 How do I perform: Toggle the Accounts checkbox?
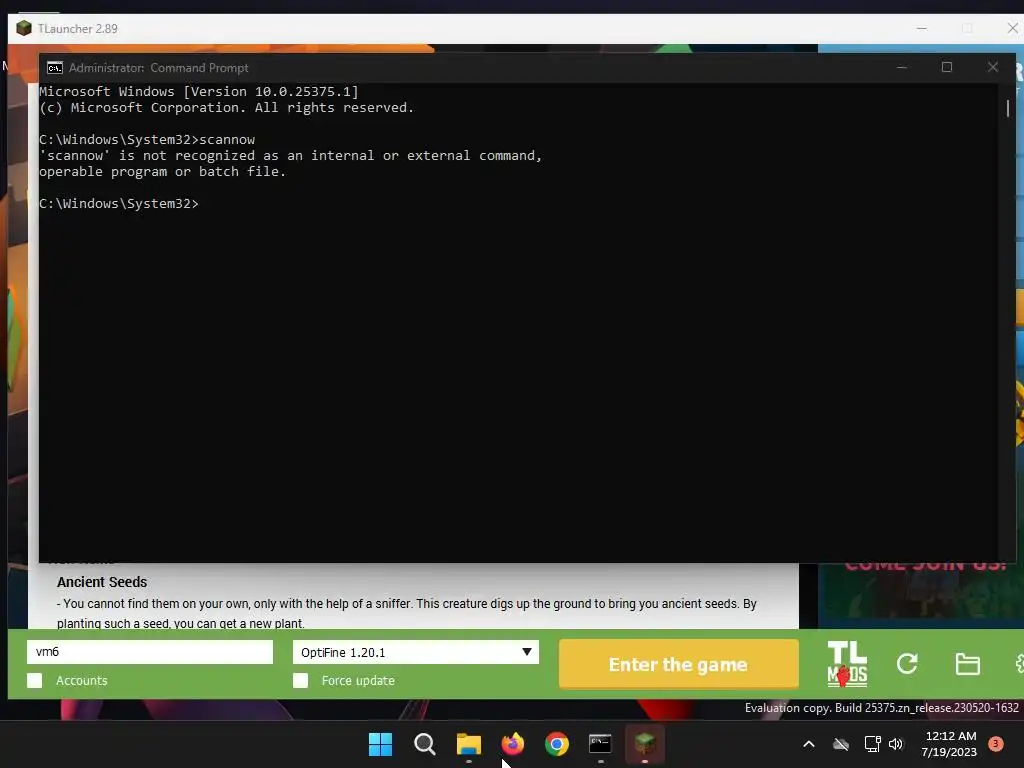pyautogui.click(x=35, y=680)
